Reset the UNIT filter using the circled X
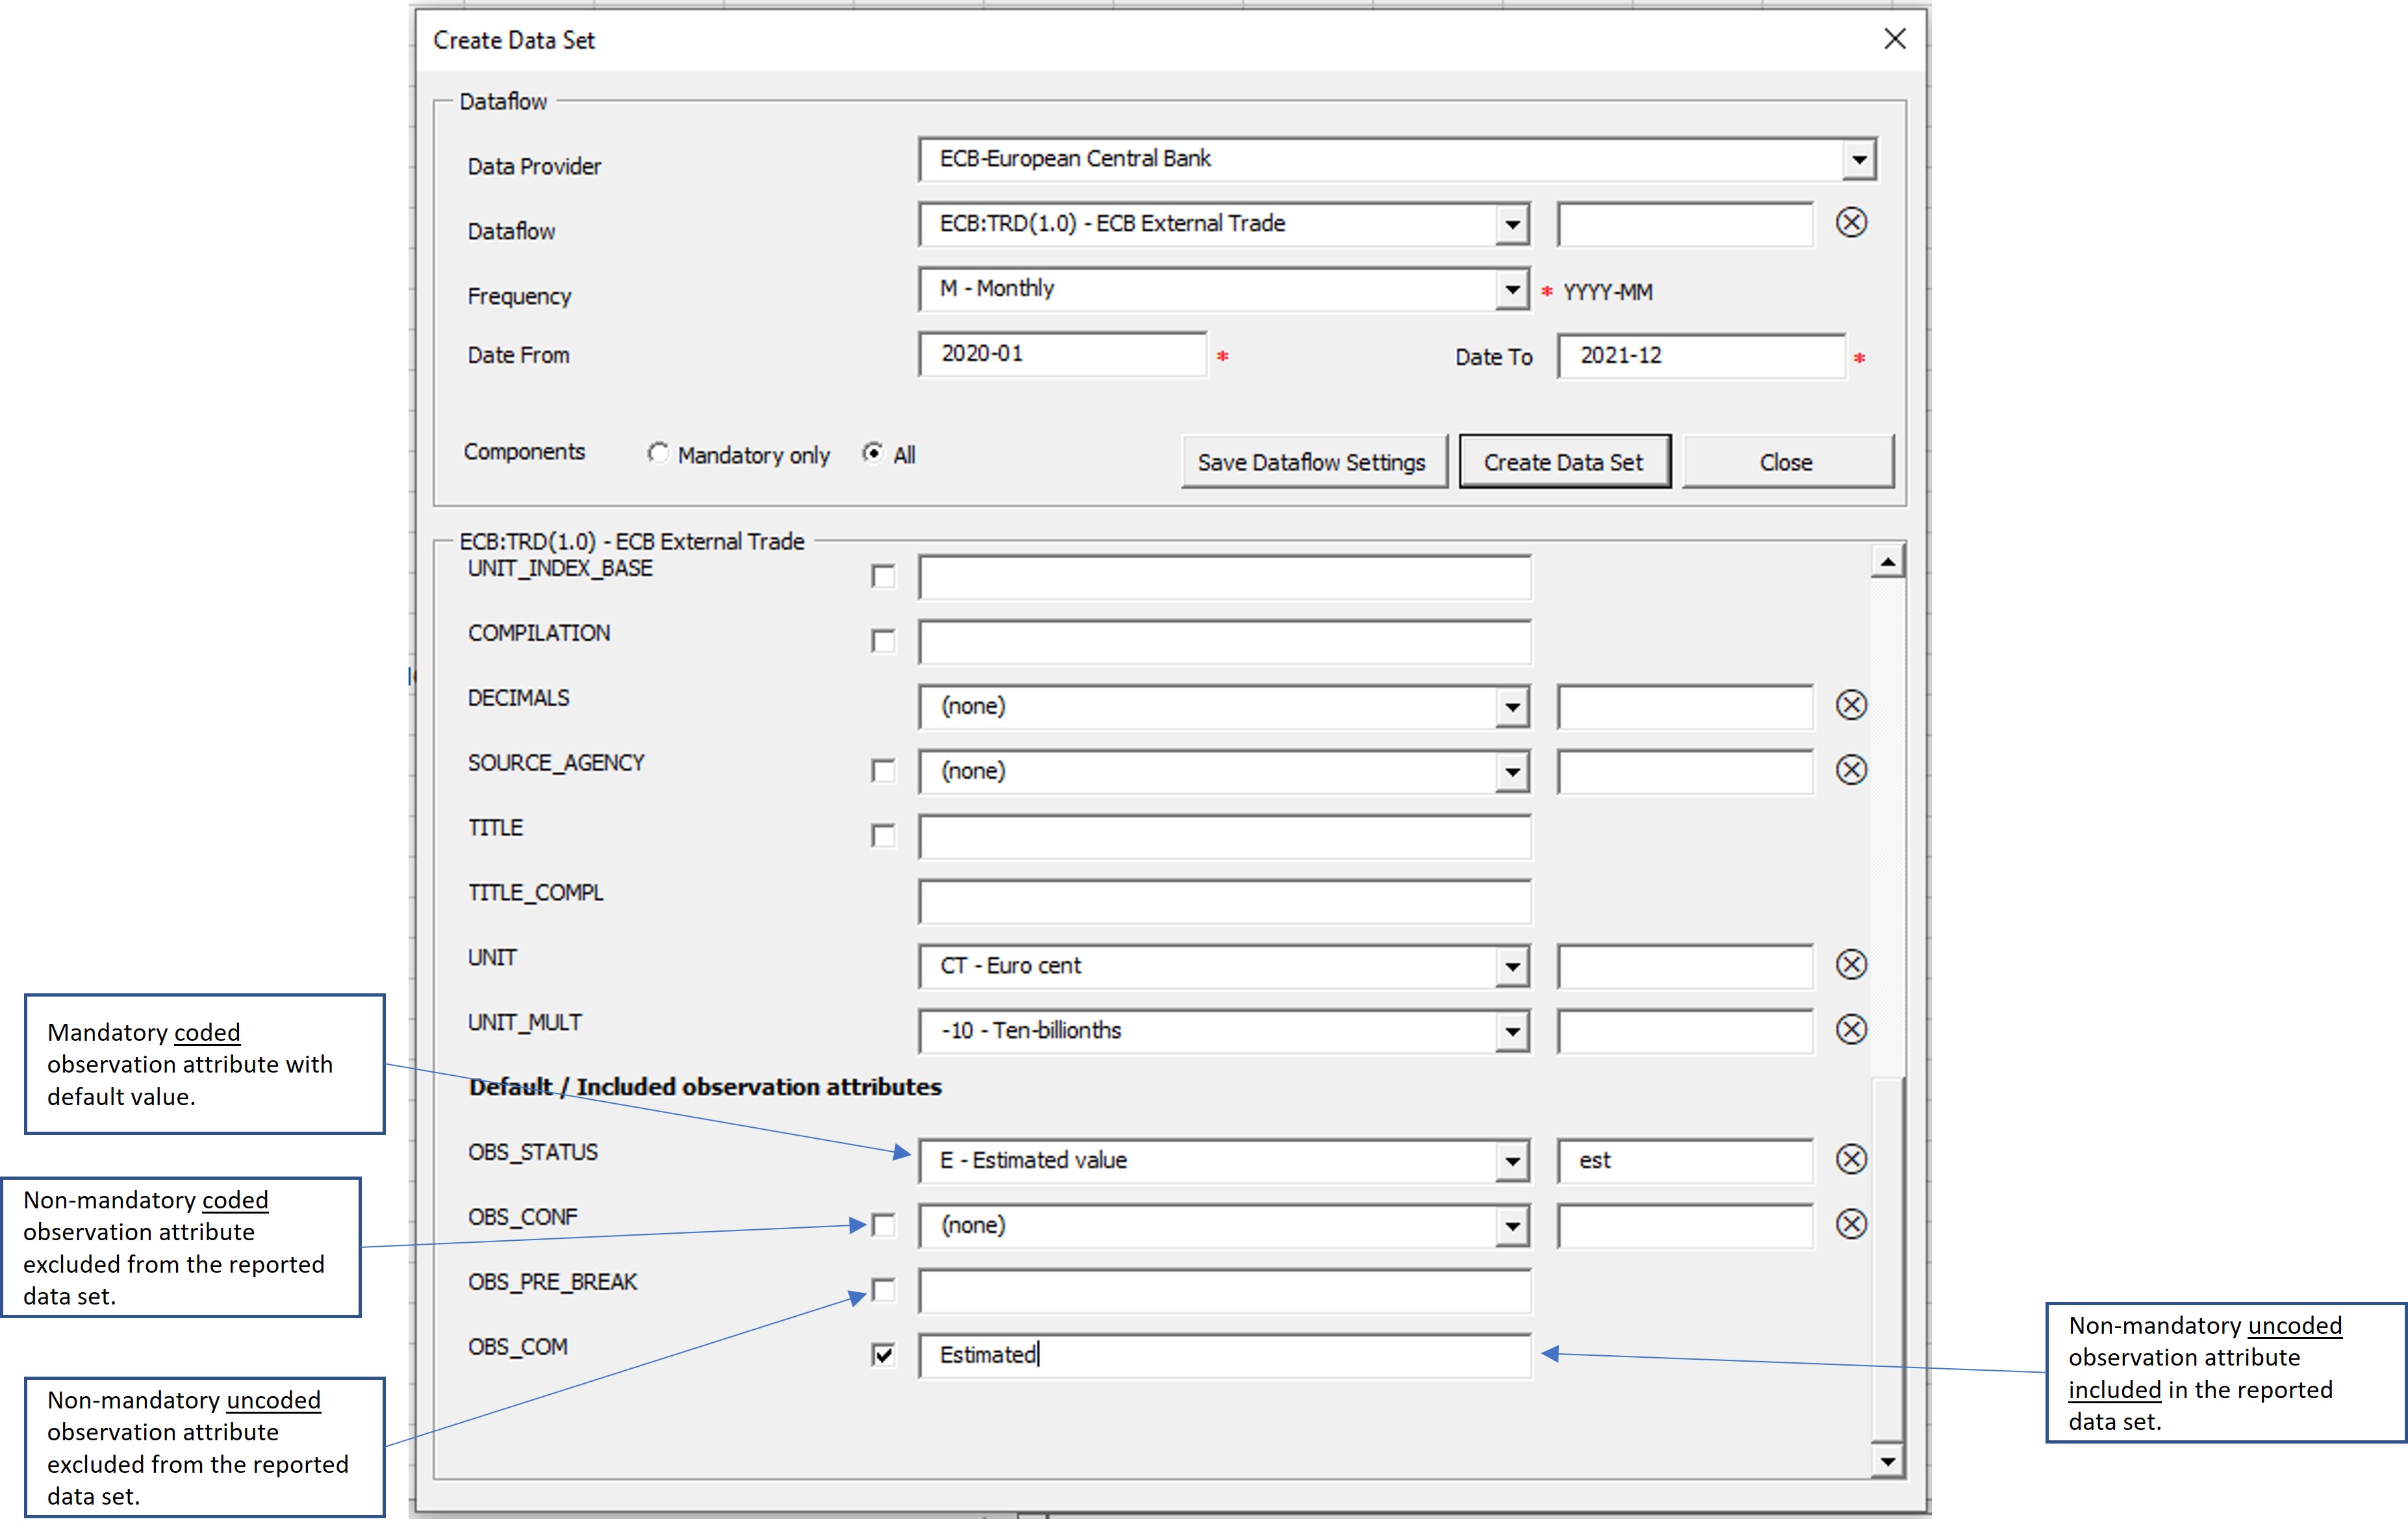 click(x=1851, y=964)
